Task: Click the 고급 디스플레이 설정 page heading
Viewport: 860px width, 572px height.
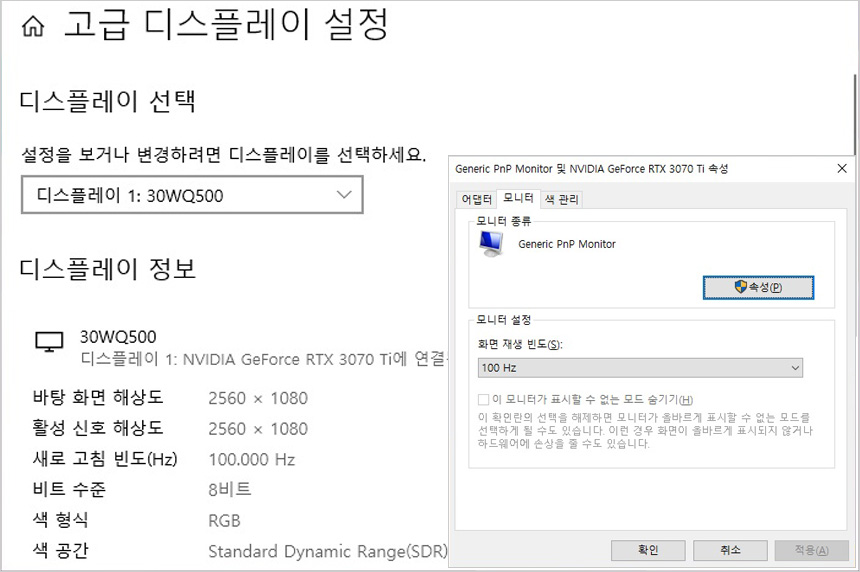Action: point(225,26)
